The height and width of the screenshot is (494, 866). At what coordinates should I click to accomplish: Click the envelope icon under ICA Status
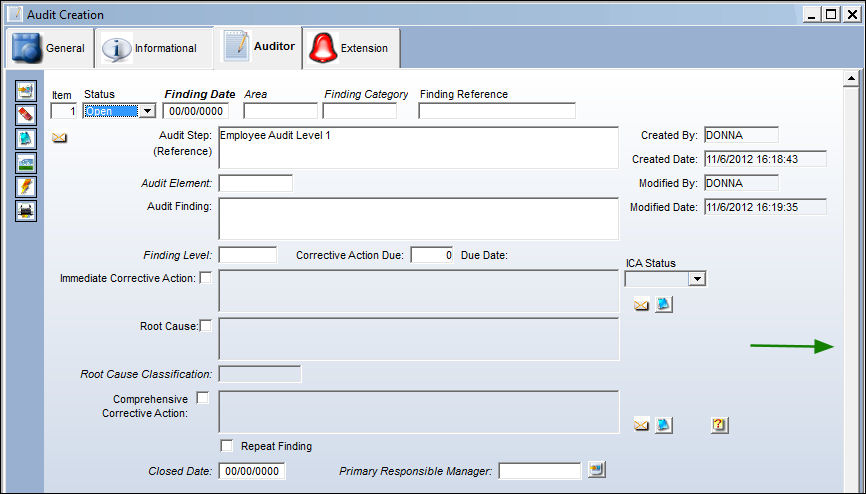point(641,304)
